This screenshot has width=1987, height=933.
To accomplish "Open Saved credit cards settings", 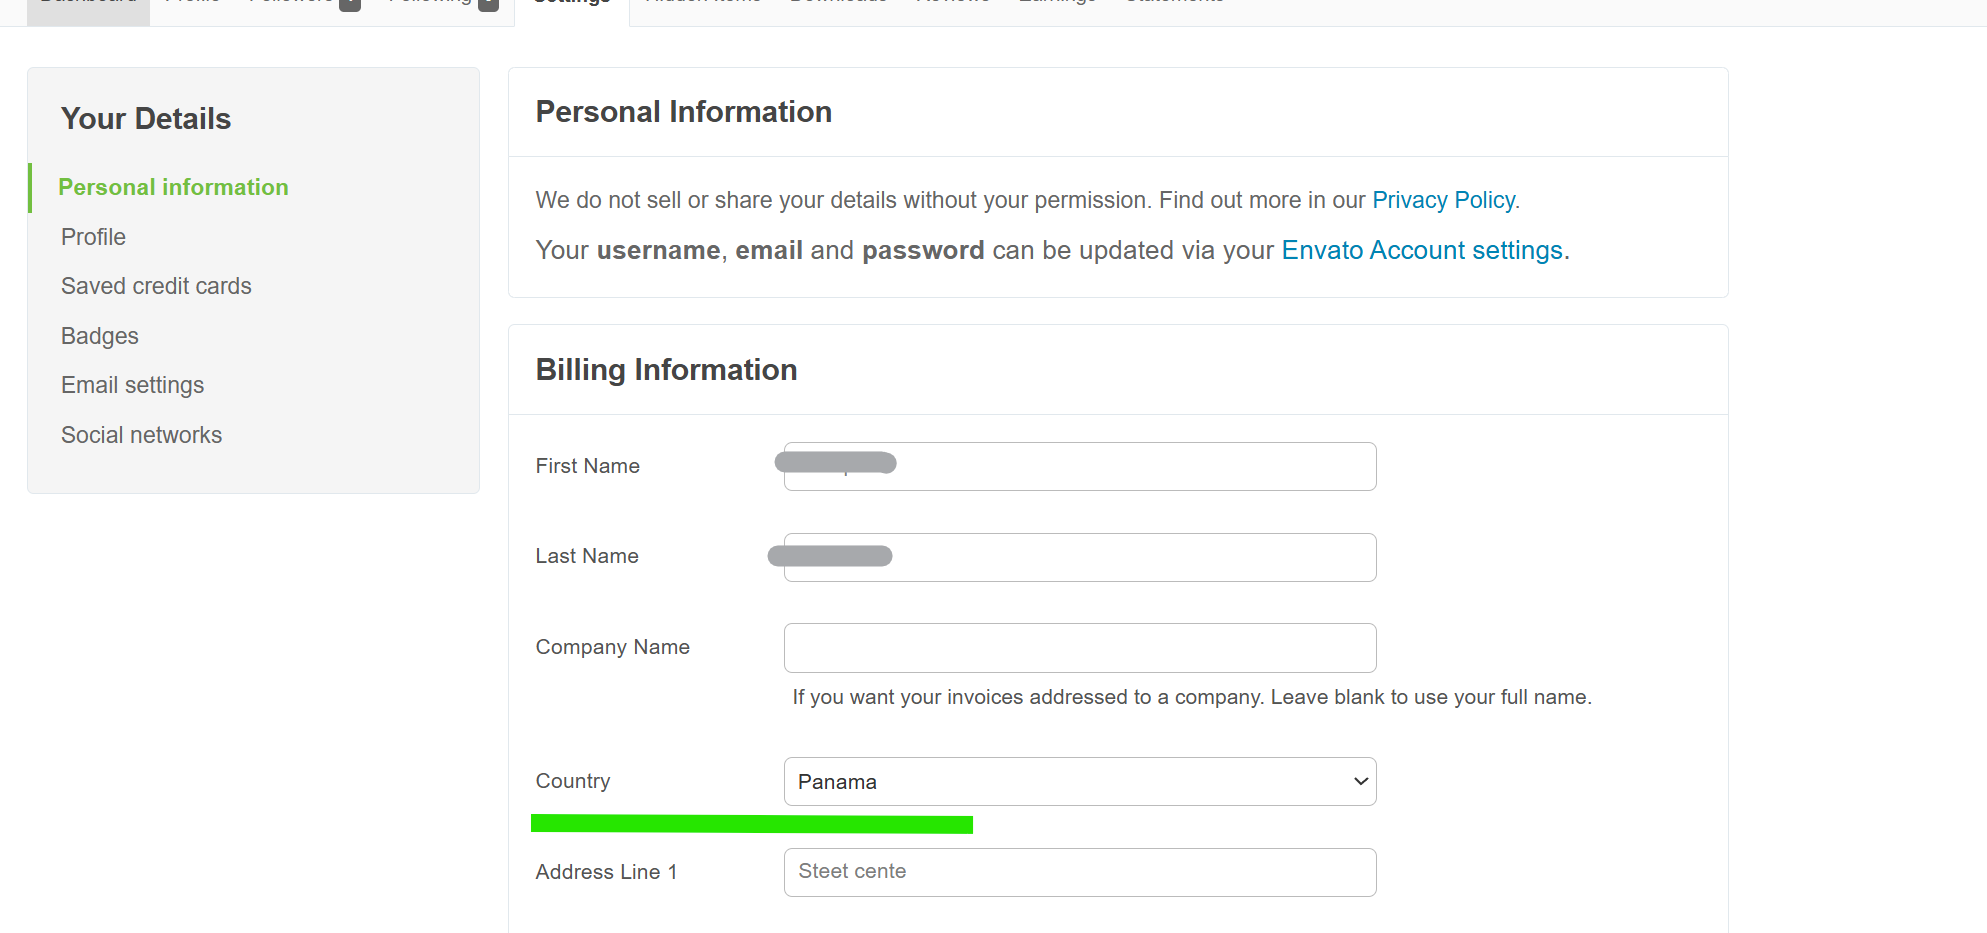I will (x=156, y=286).
